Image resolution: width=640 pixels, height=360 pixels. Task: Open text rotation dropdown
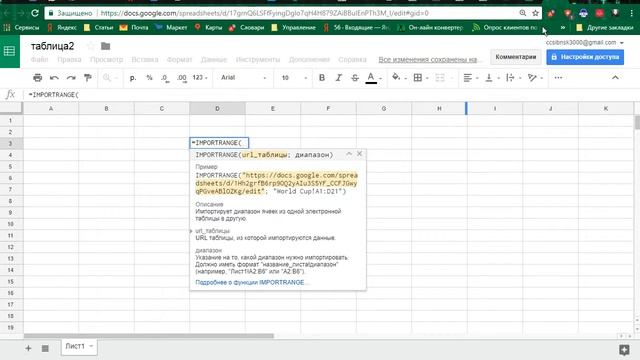click(x=535, y=78)
